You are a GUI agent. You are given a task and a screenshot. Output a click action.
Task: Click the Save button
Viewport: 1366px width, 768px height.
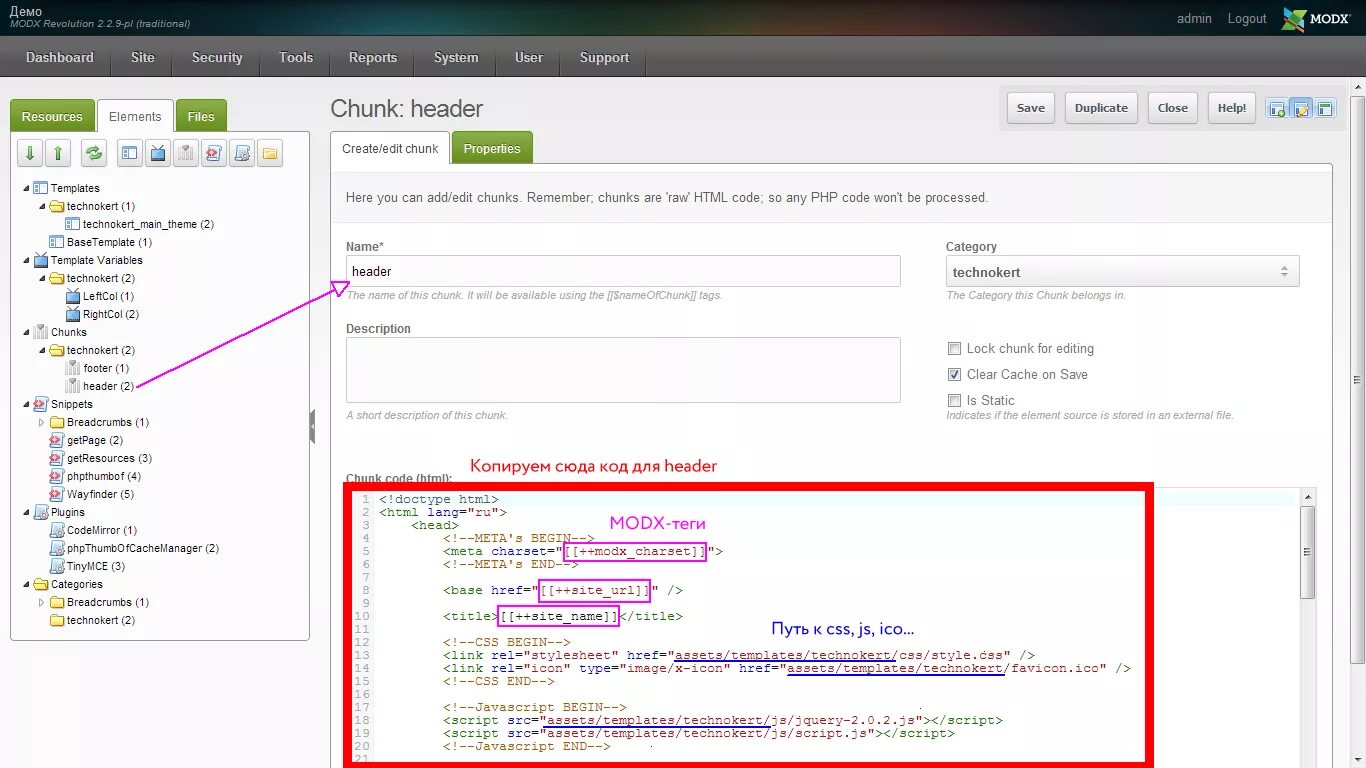[x=1031, y=108]
